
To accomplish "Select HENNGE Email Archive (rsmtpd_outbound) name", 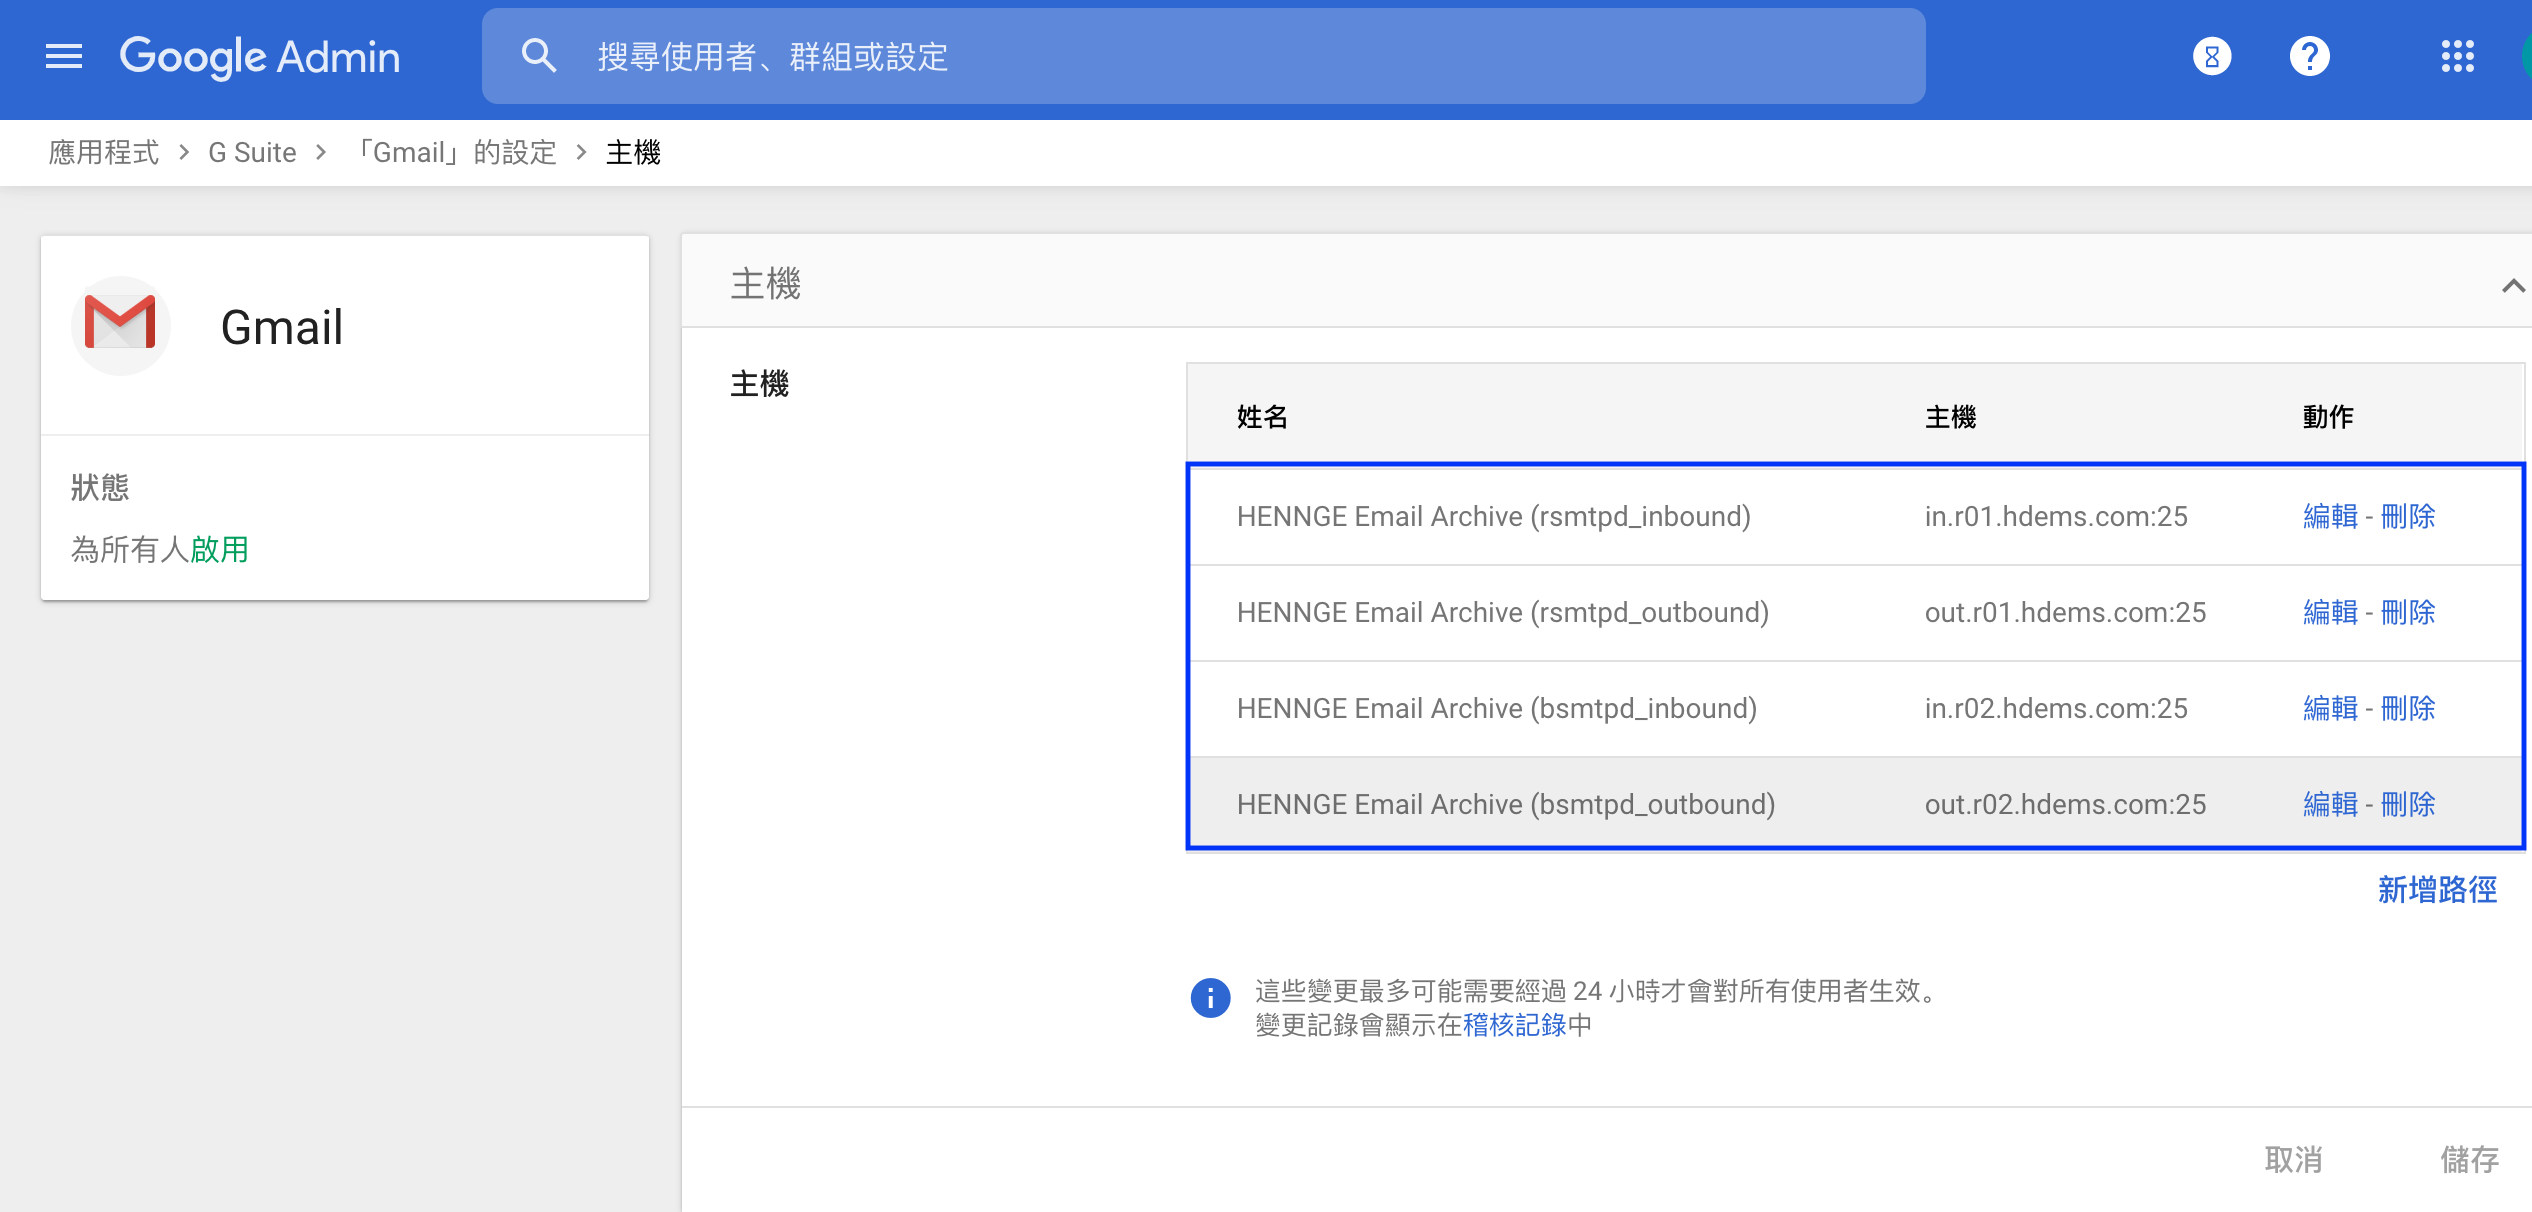I will pos(1503,612).
